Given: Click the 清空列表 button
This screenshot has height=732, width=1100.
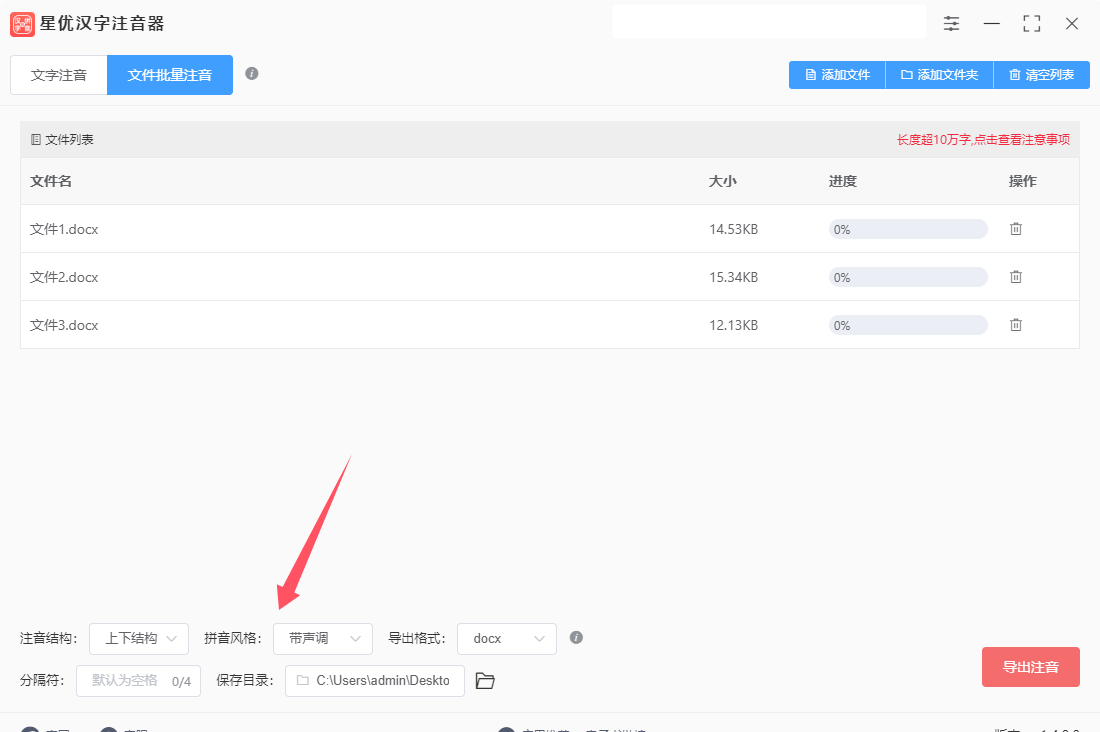Looking at the screenshot, I should [1041, 74].
